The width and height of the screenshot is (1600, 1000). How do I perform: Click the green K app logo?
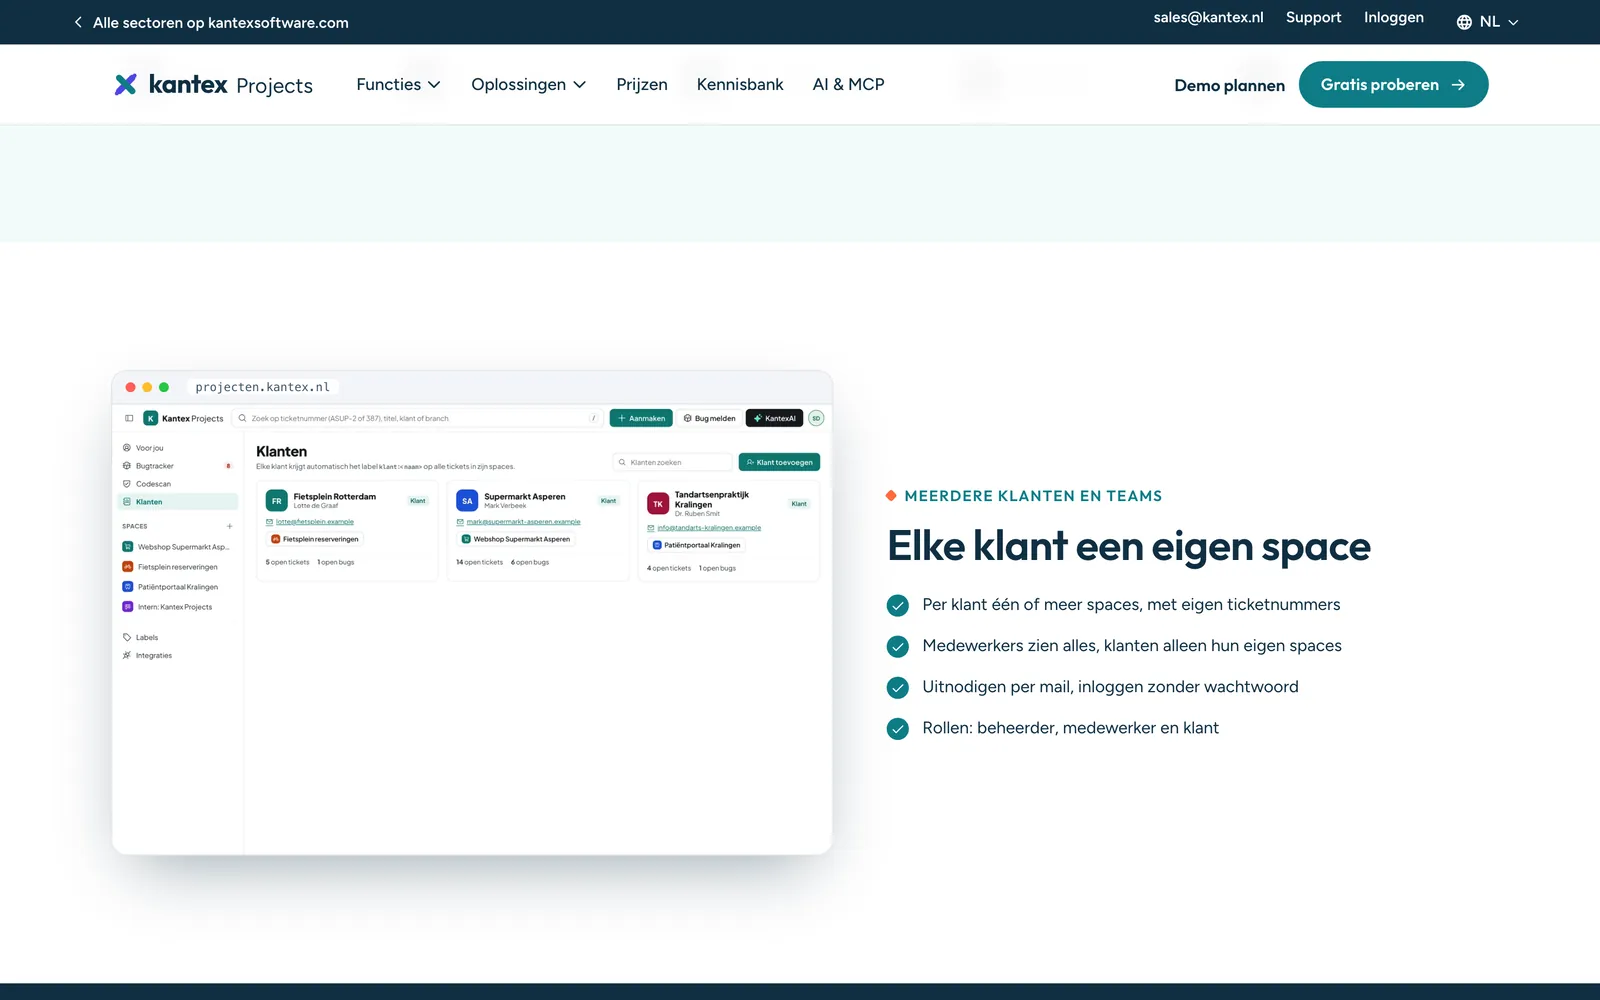tap(150, 418)
